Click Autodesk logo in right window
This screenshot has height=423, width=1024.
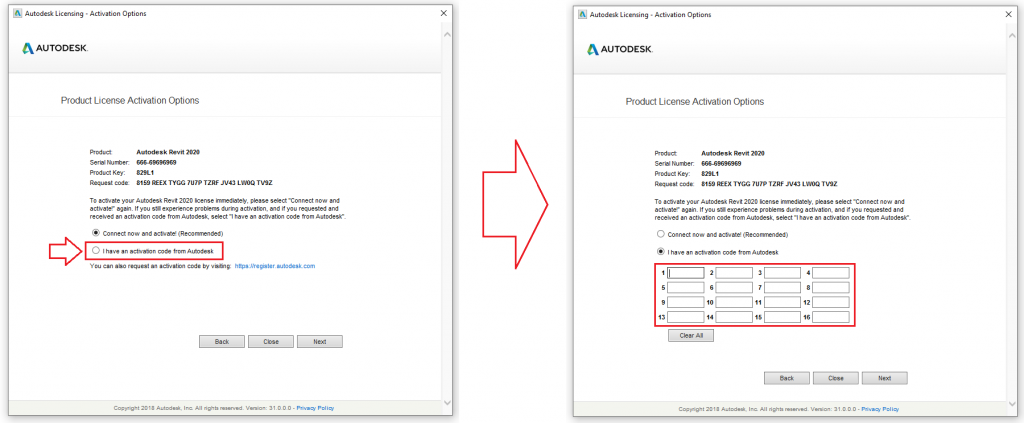coord(620,50)
